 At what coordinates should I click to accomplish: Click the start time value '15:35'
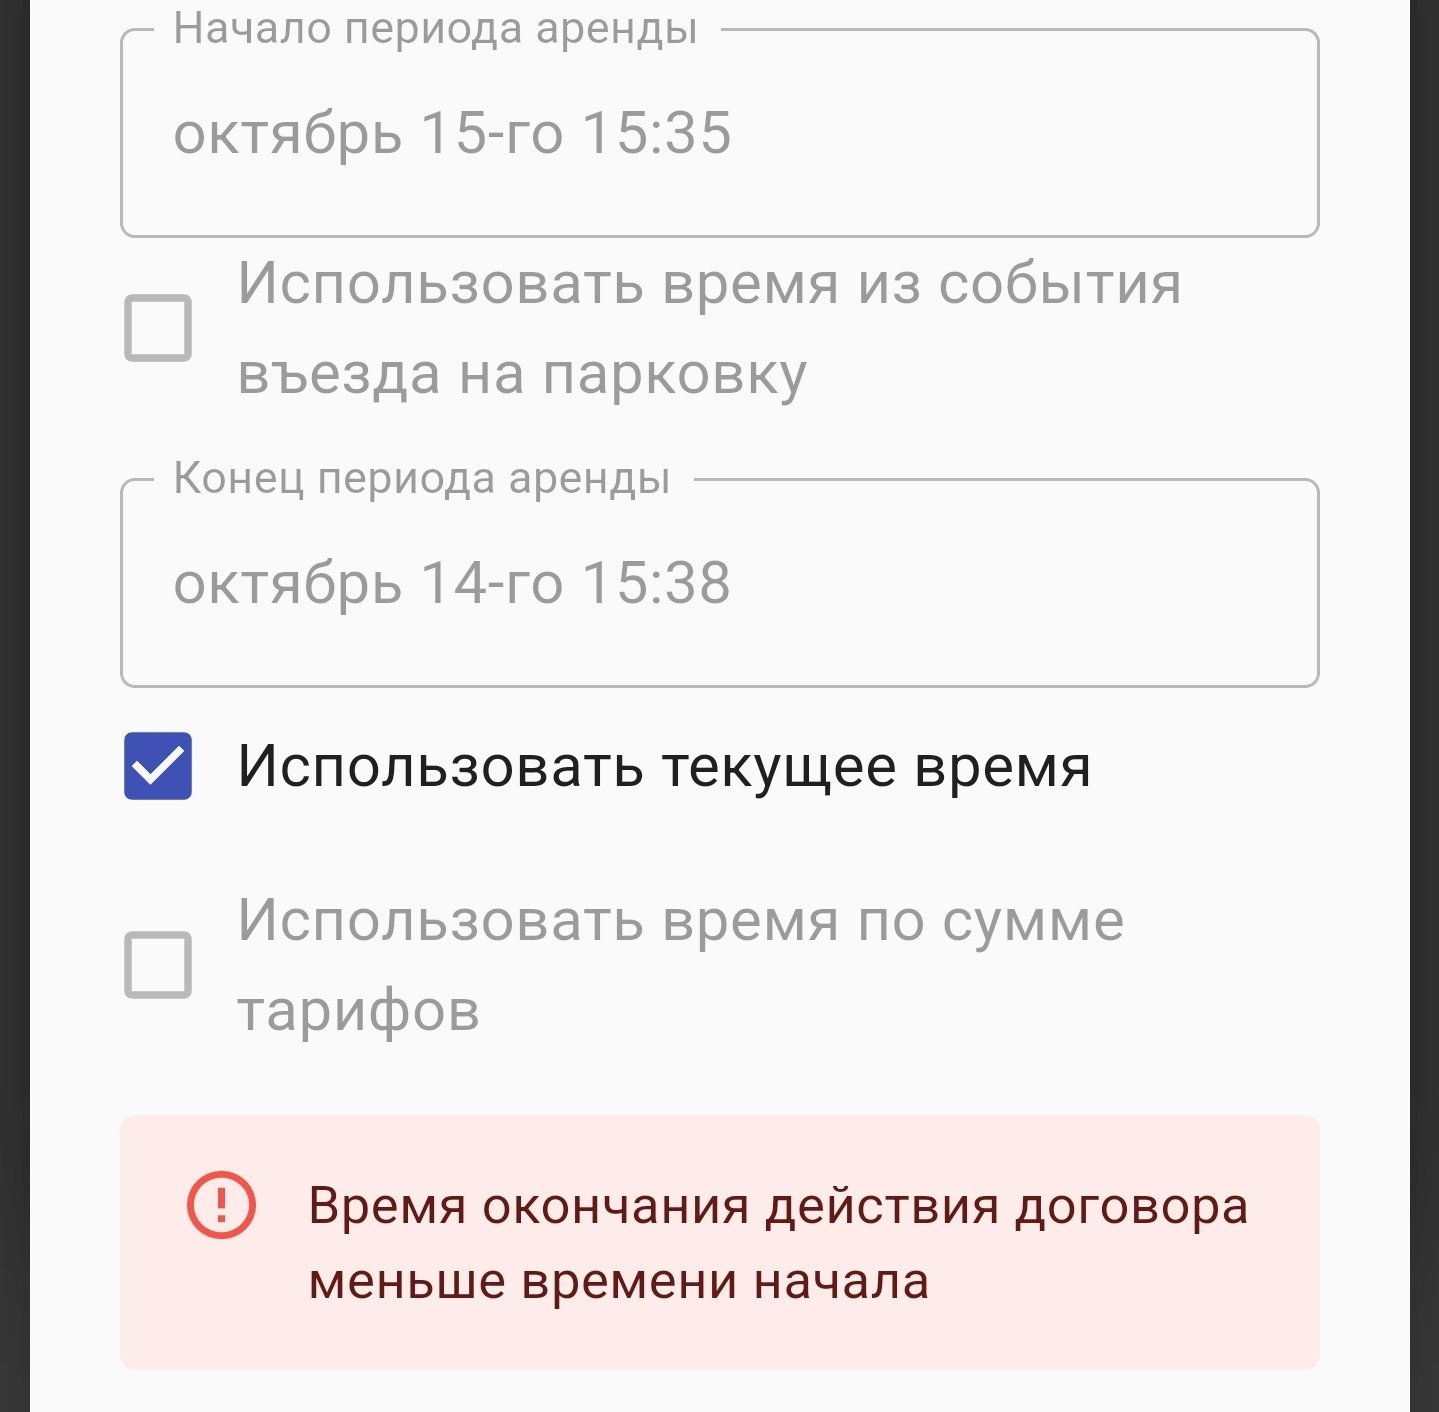click(657, 134)
